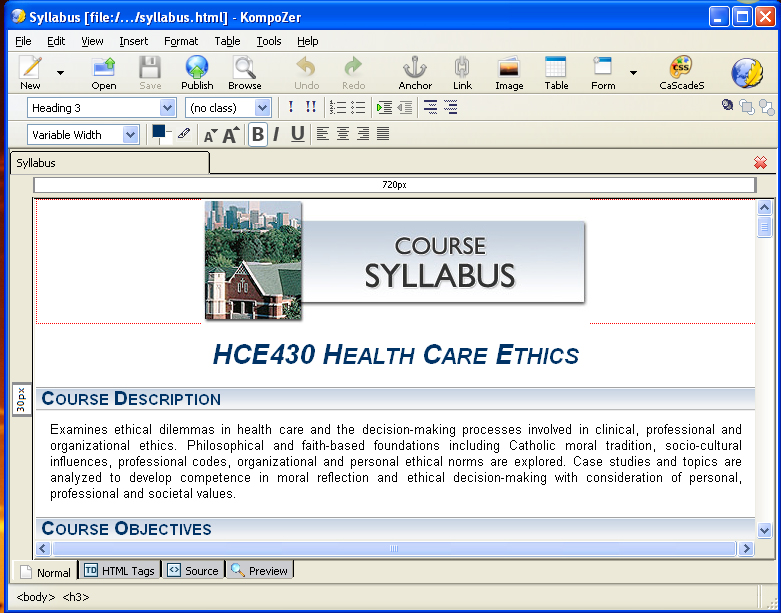
Task: Insert a Form from toolbar
Action: point(603,73)
